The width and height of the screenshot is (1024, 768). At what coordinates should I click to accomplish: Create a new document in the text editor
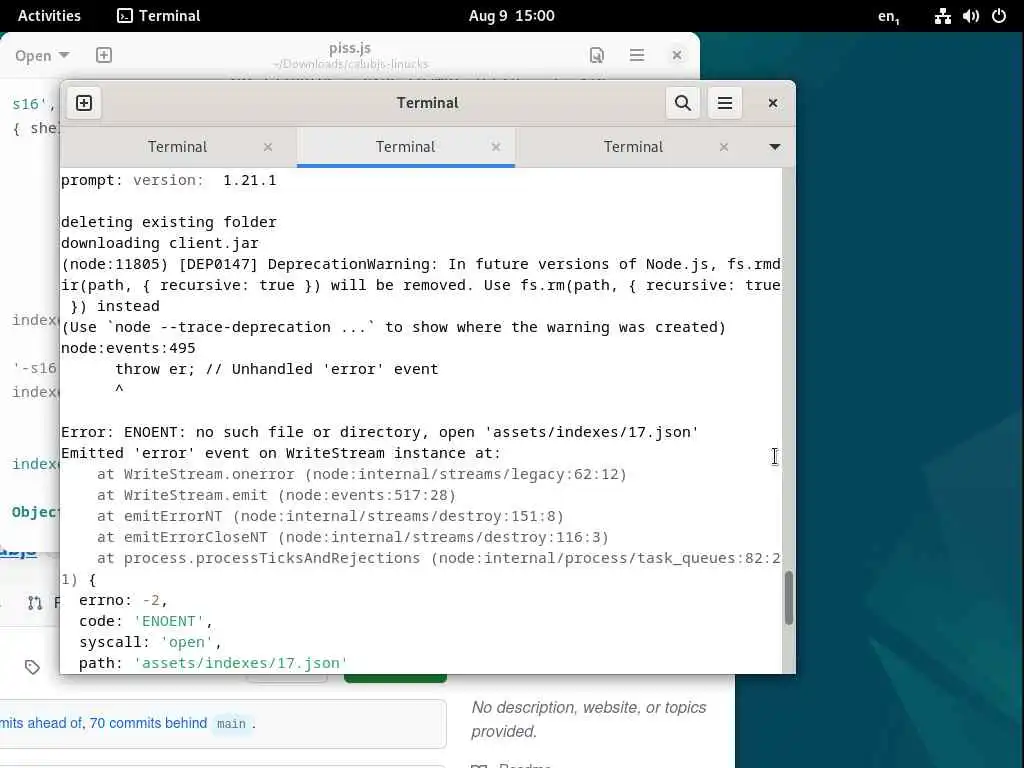[104, 55]
